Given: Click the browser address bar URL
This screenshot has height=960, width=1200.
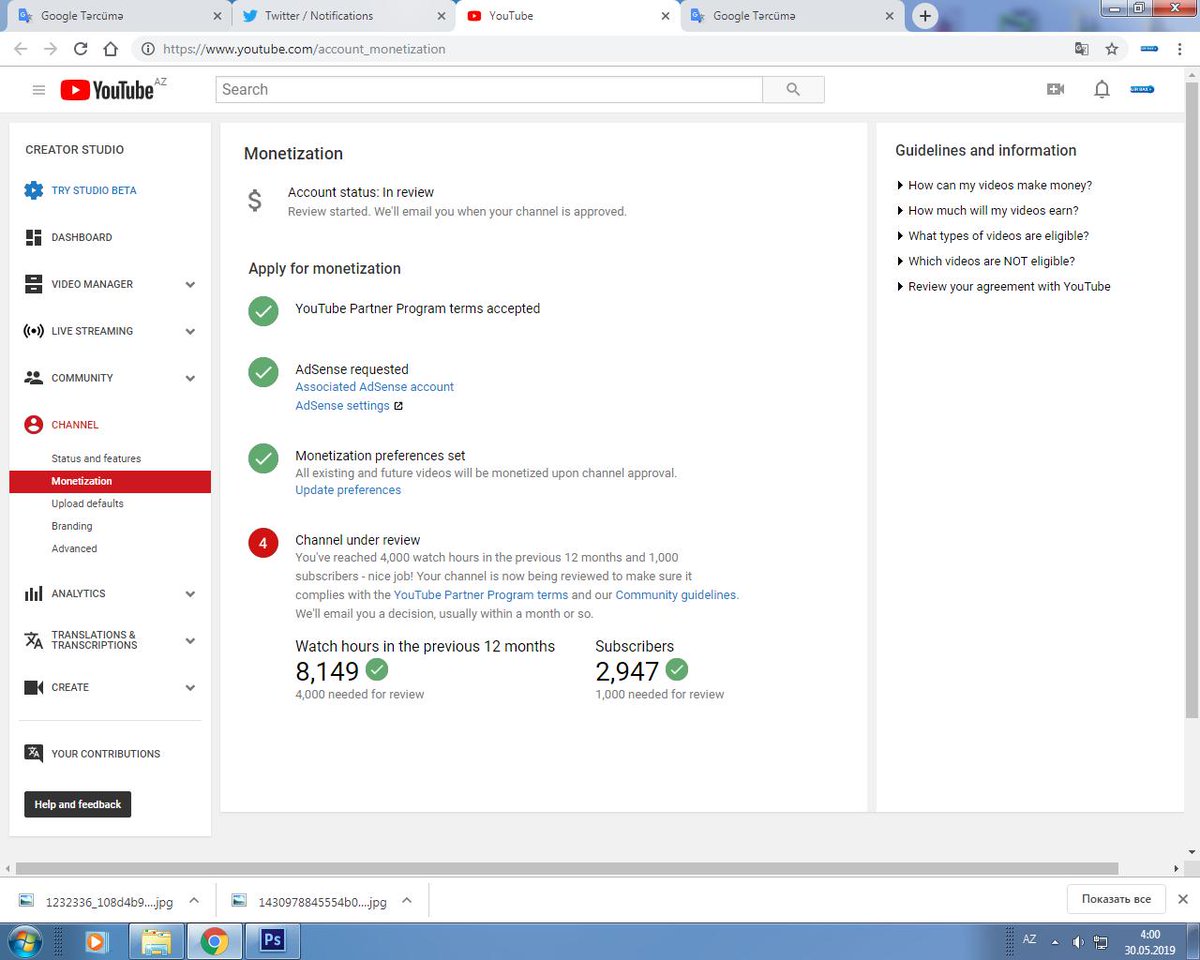Looking at the screenshot, I should [304, 48].
